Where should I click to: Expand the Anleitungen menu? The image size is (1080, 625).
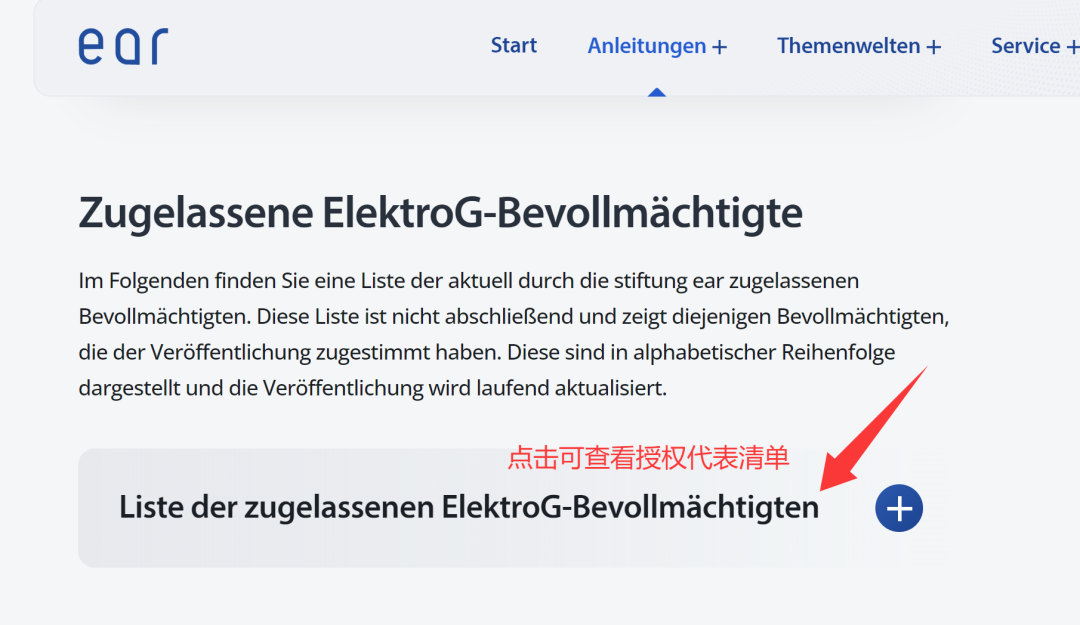tap(657, 46)
